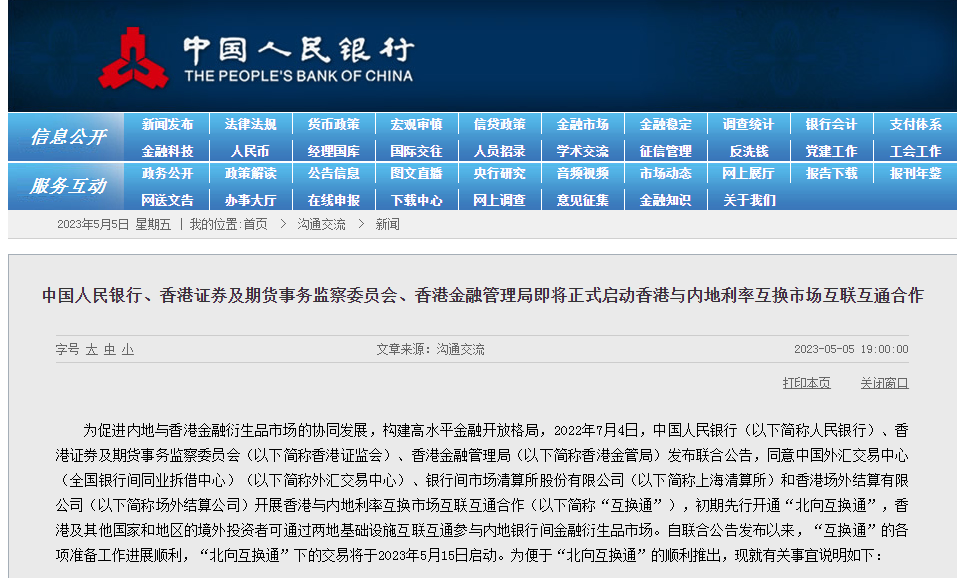
Task: Open 党建工作 section
Action: (831, 151)
